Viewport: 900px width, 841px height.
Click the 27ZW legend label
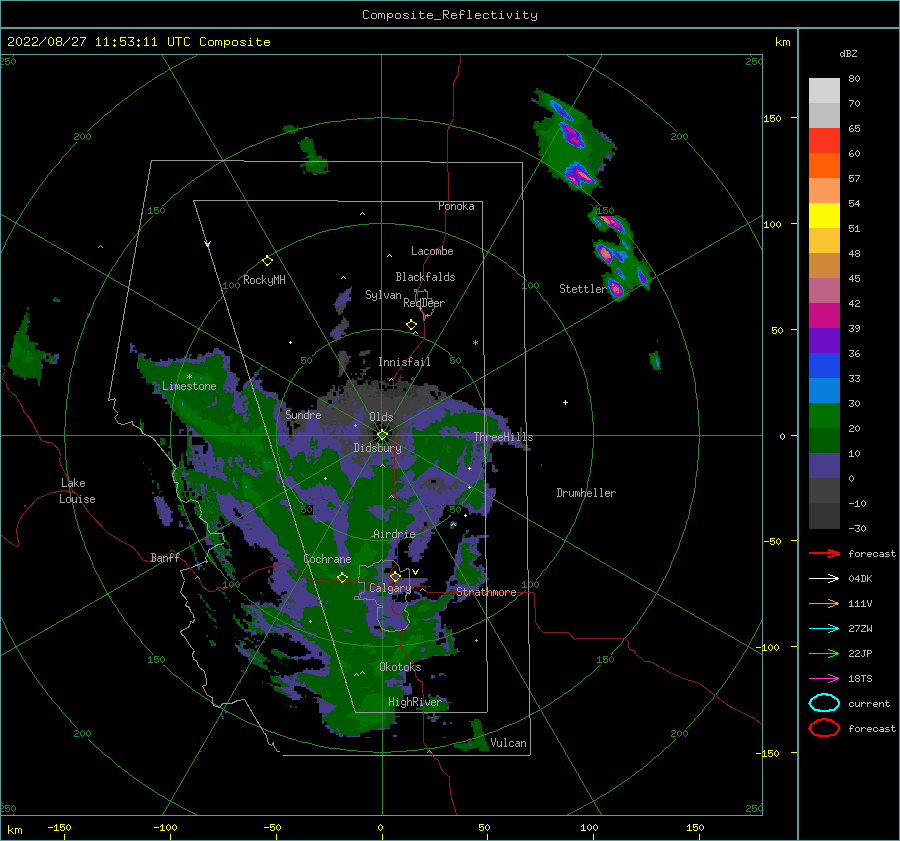(860, 629)
